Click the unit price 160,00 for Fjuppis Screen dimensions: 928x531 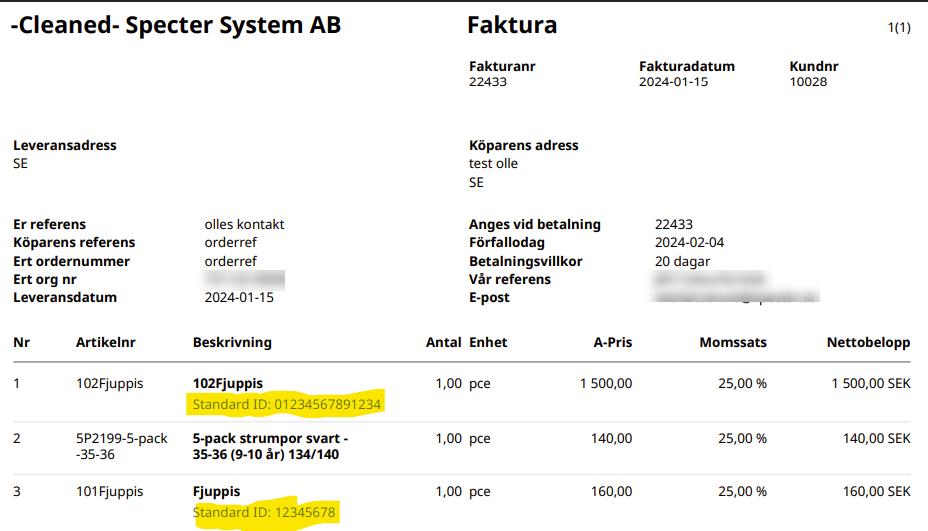(610, 491)
